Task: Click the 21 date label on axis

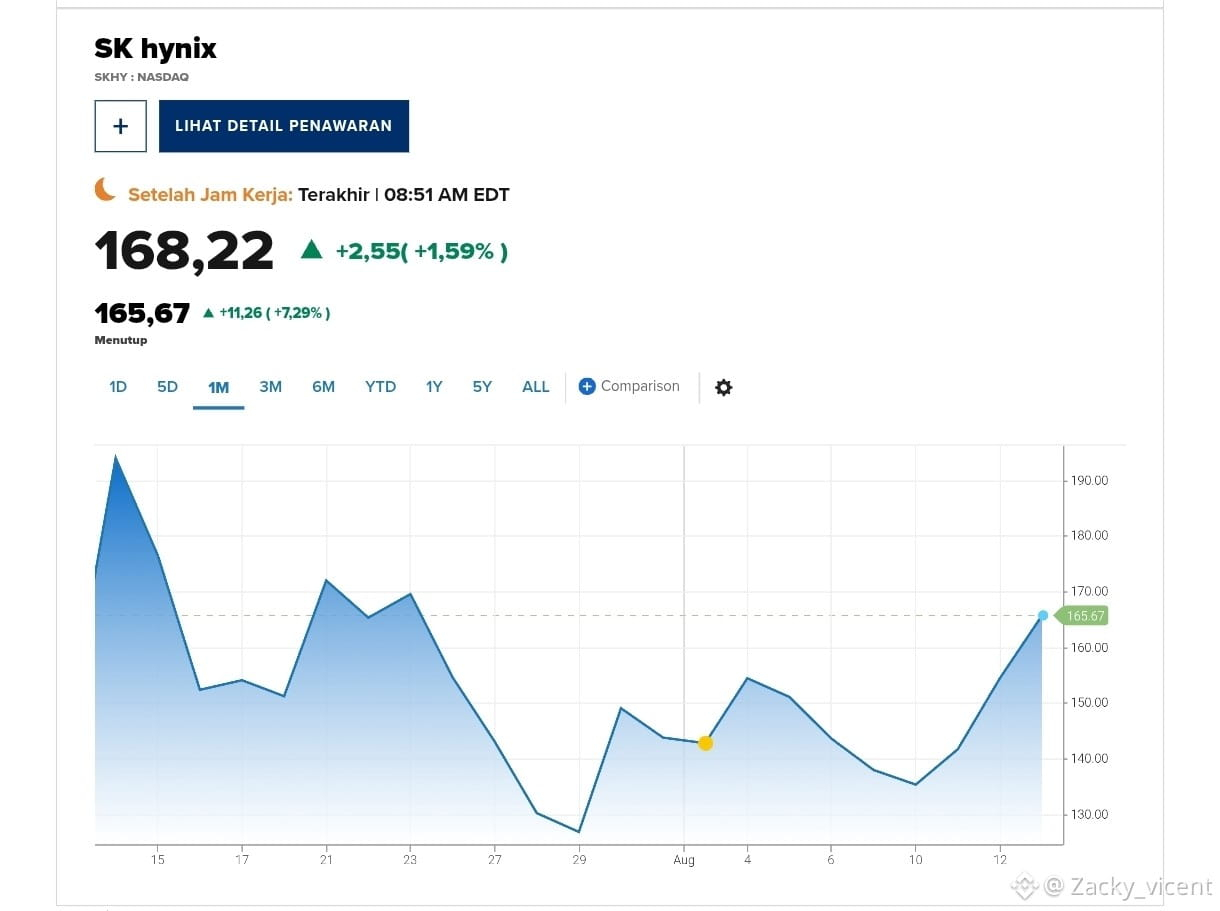Action: point(326,859)
